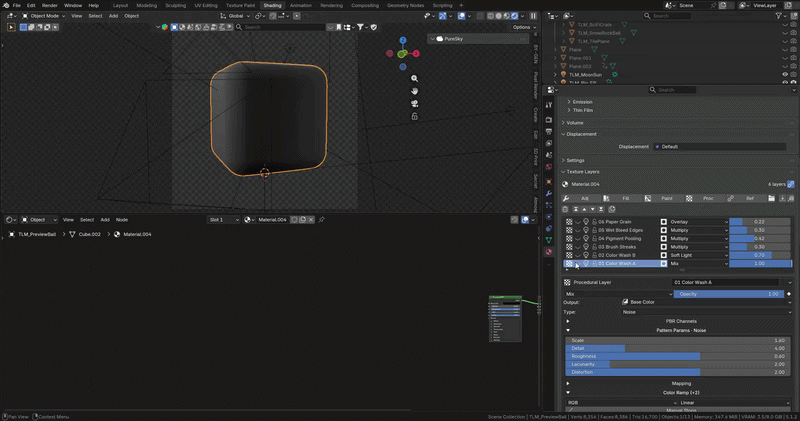Screen dimensions: 800x421
Task: Click the linked materials chain icon beside '6 layers'
Action: coord(791,184)
